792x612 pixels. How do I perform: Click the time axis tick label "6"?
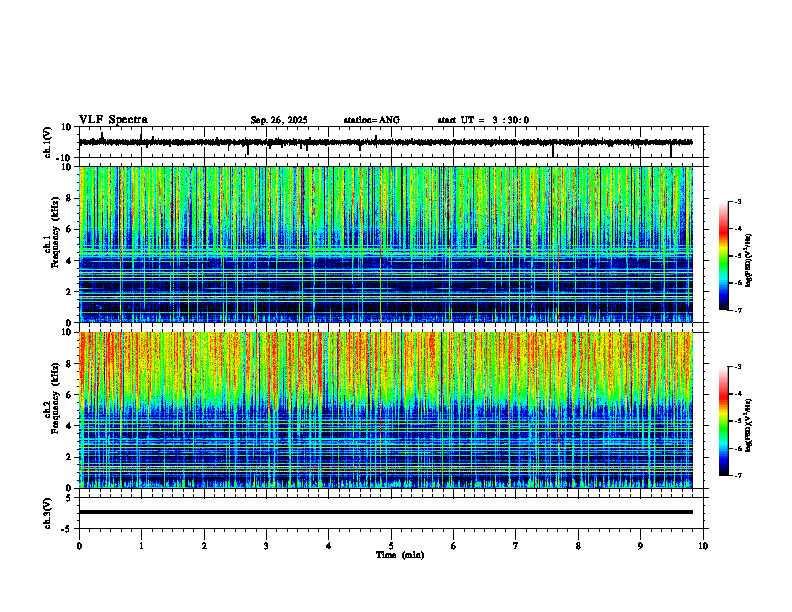tap(453, 546)
